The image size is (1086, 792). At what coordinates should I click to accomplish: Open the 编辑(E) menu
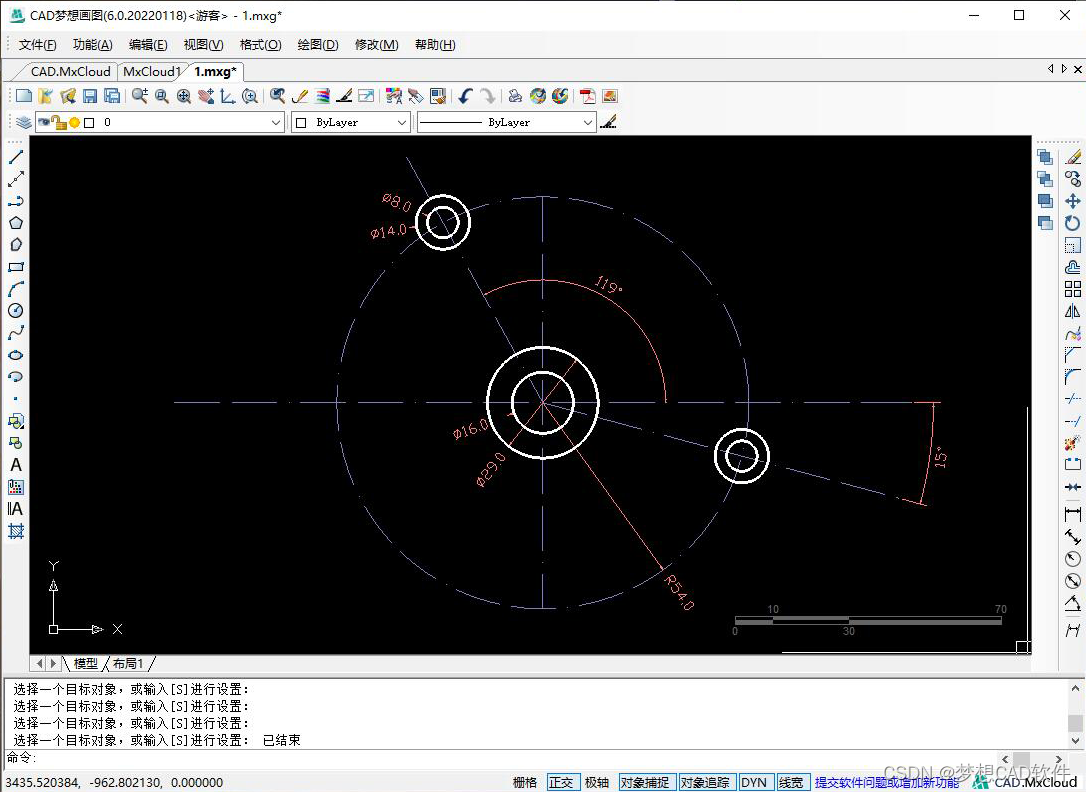pos(148,45)
